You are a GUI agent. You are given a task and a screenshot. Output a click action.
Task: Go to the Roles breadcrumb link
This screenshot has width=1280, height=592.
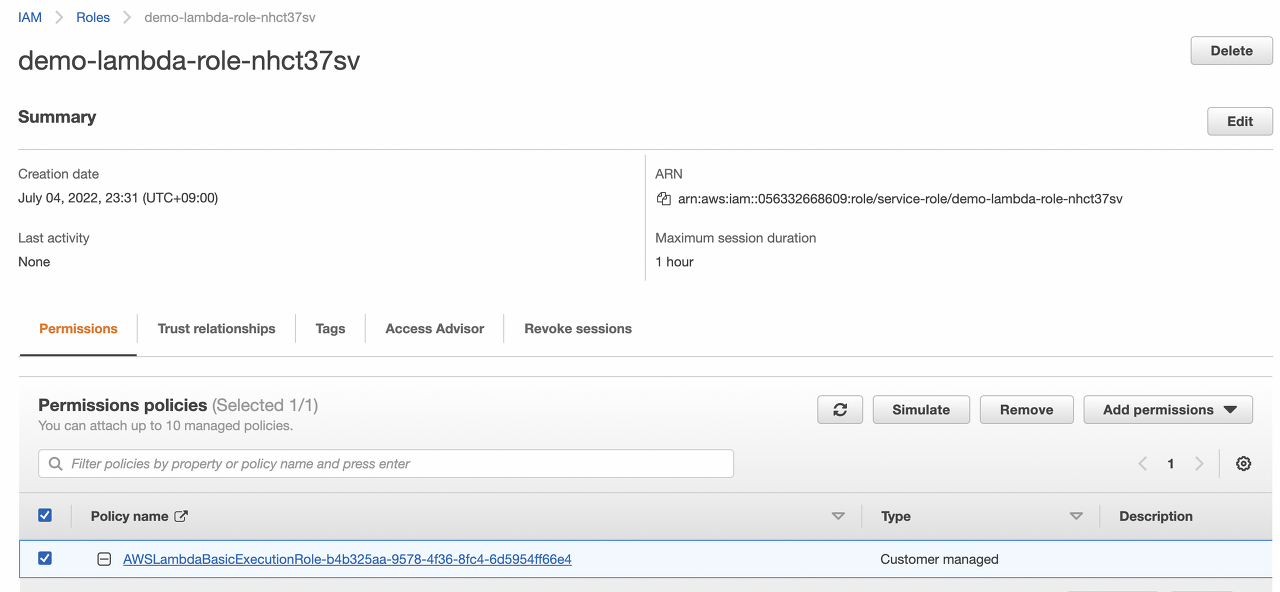(93, 18)
